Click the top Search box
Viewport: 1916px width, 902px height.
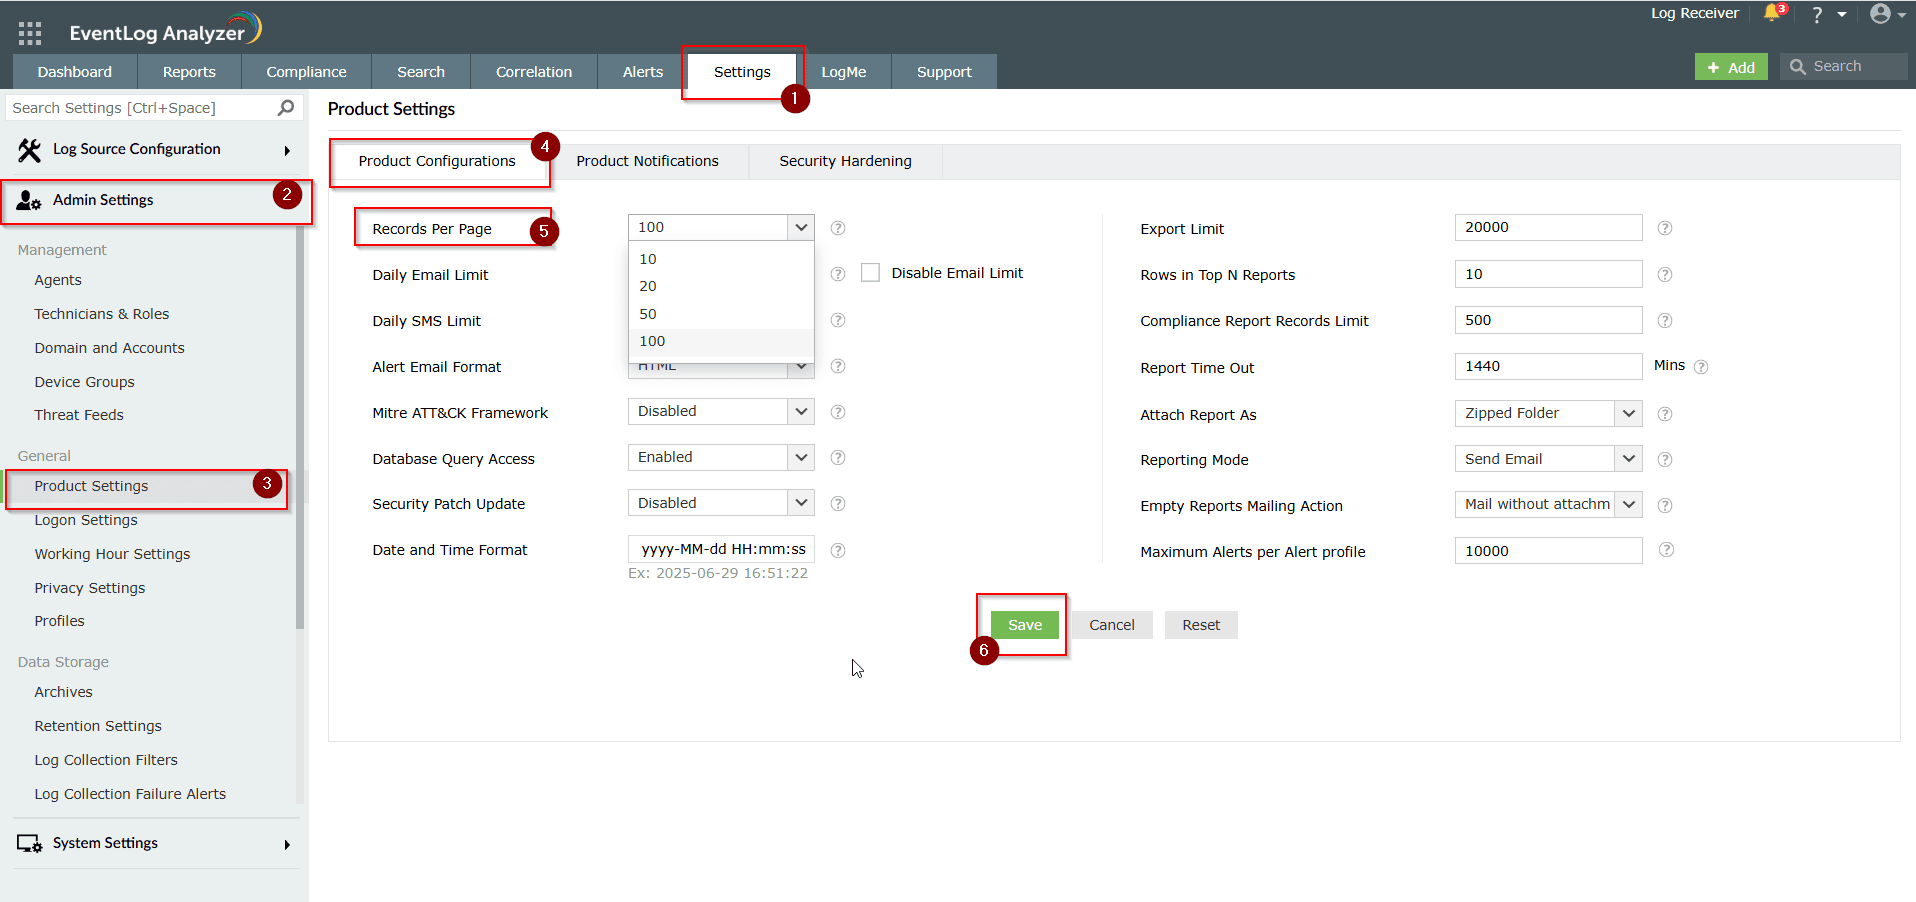[x=1844, y=66]
